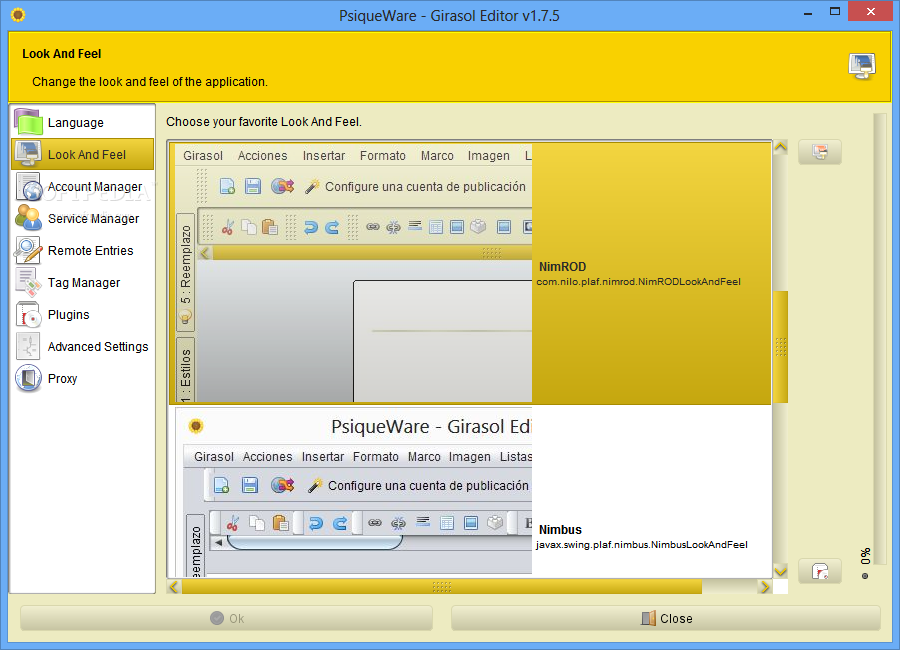Click paste clipboard icon in NimROD preview

pos(269,227)
